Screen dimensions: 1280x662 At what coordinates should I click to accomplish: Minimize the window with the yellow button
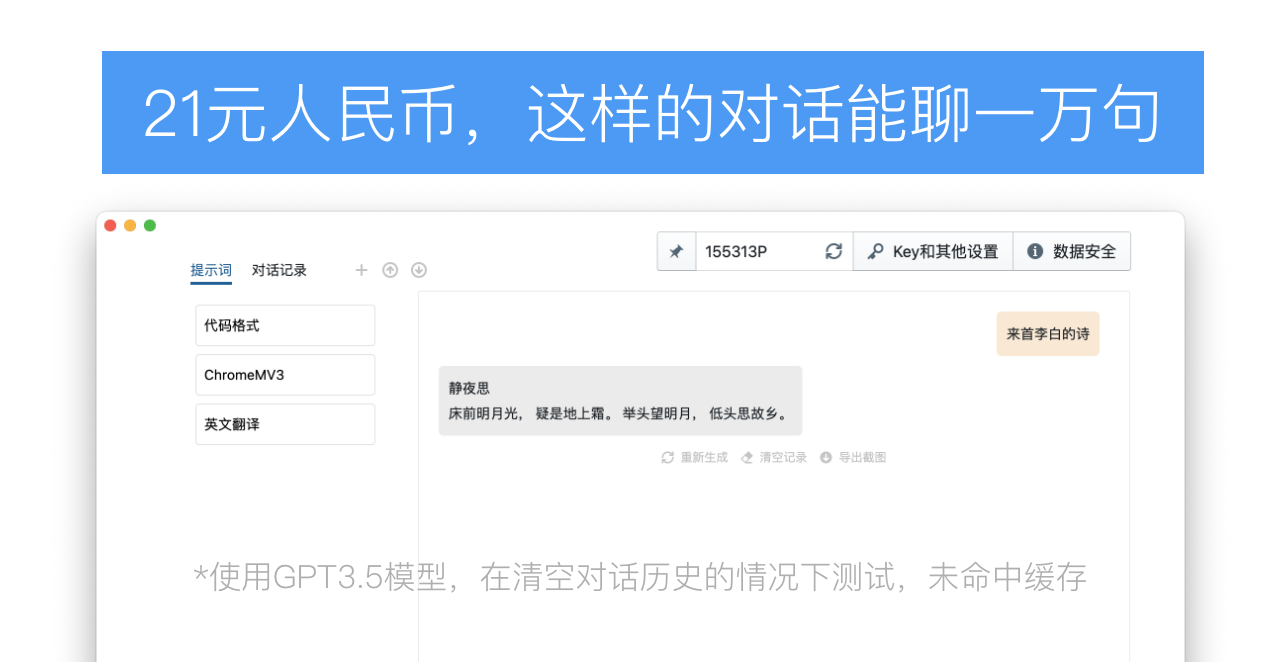[x=130, y=226]
